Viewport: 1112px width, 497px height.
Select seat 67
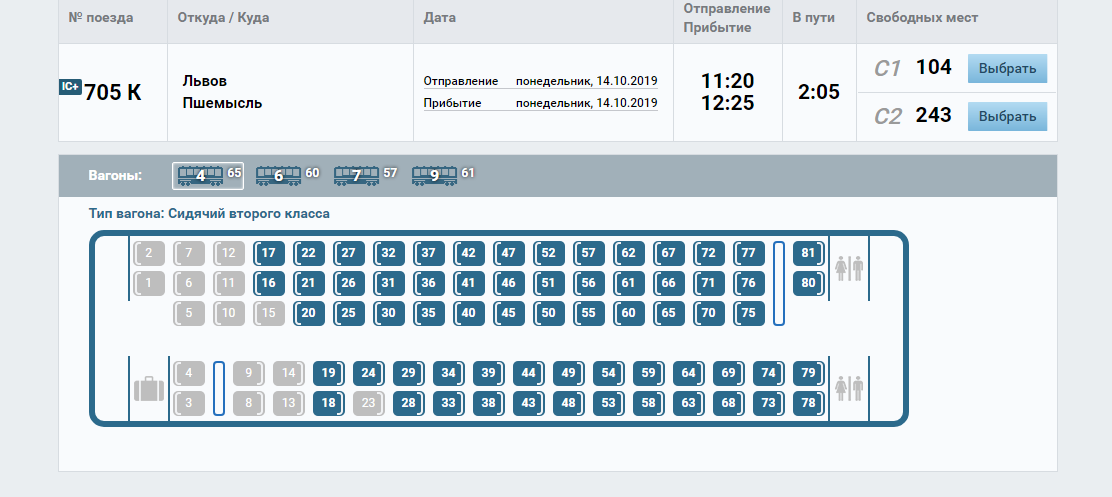pyautogui.click(x=669, y=253)
